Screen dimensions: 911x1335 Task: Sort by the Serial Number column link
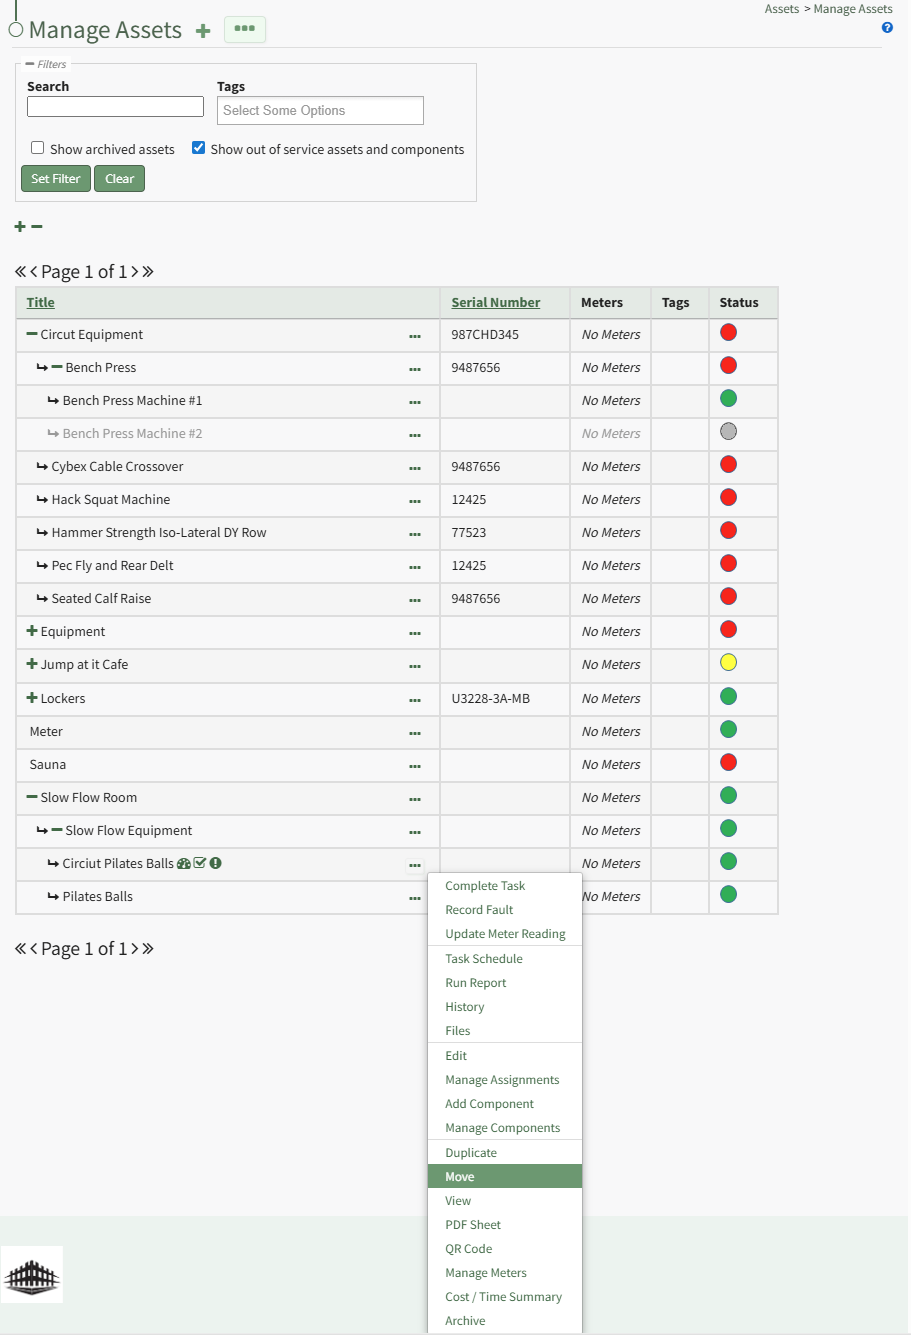(x=495, y=303)
